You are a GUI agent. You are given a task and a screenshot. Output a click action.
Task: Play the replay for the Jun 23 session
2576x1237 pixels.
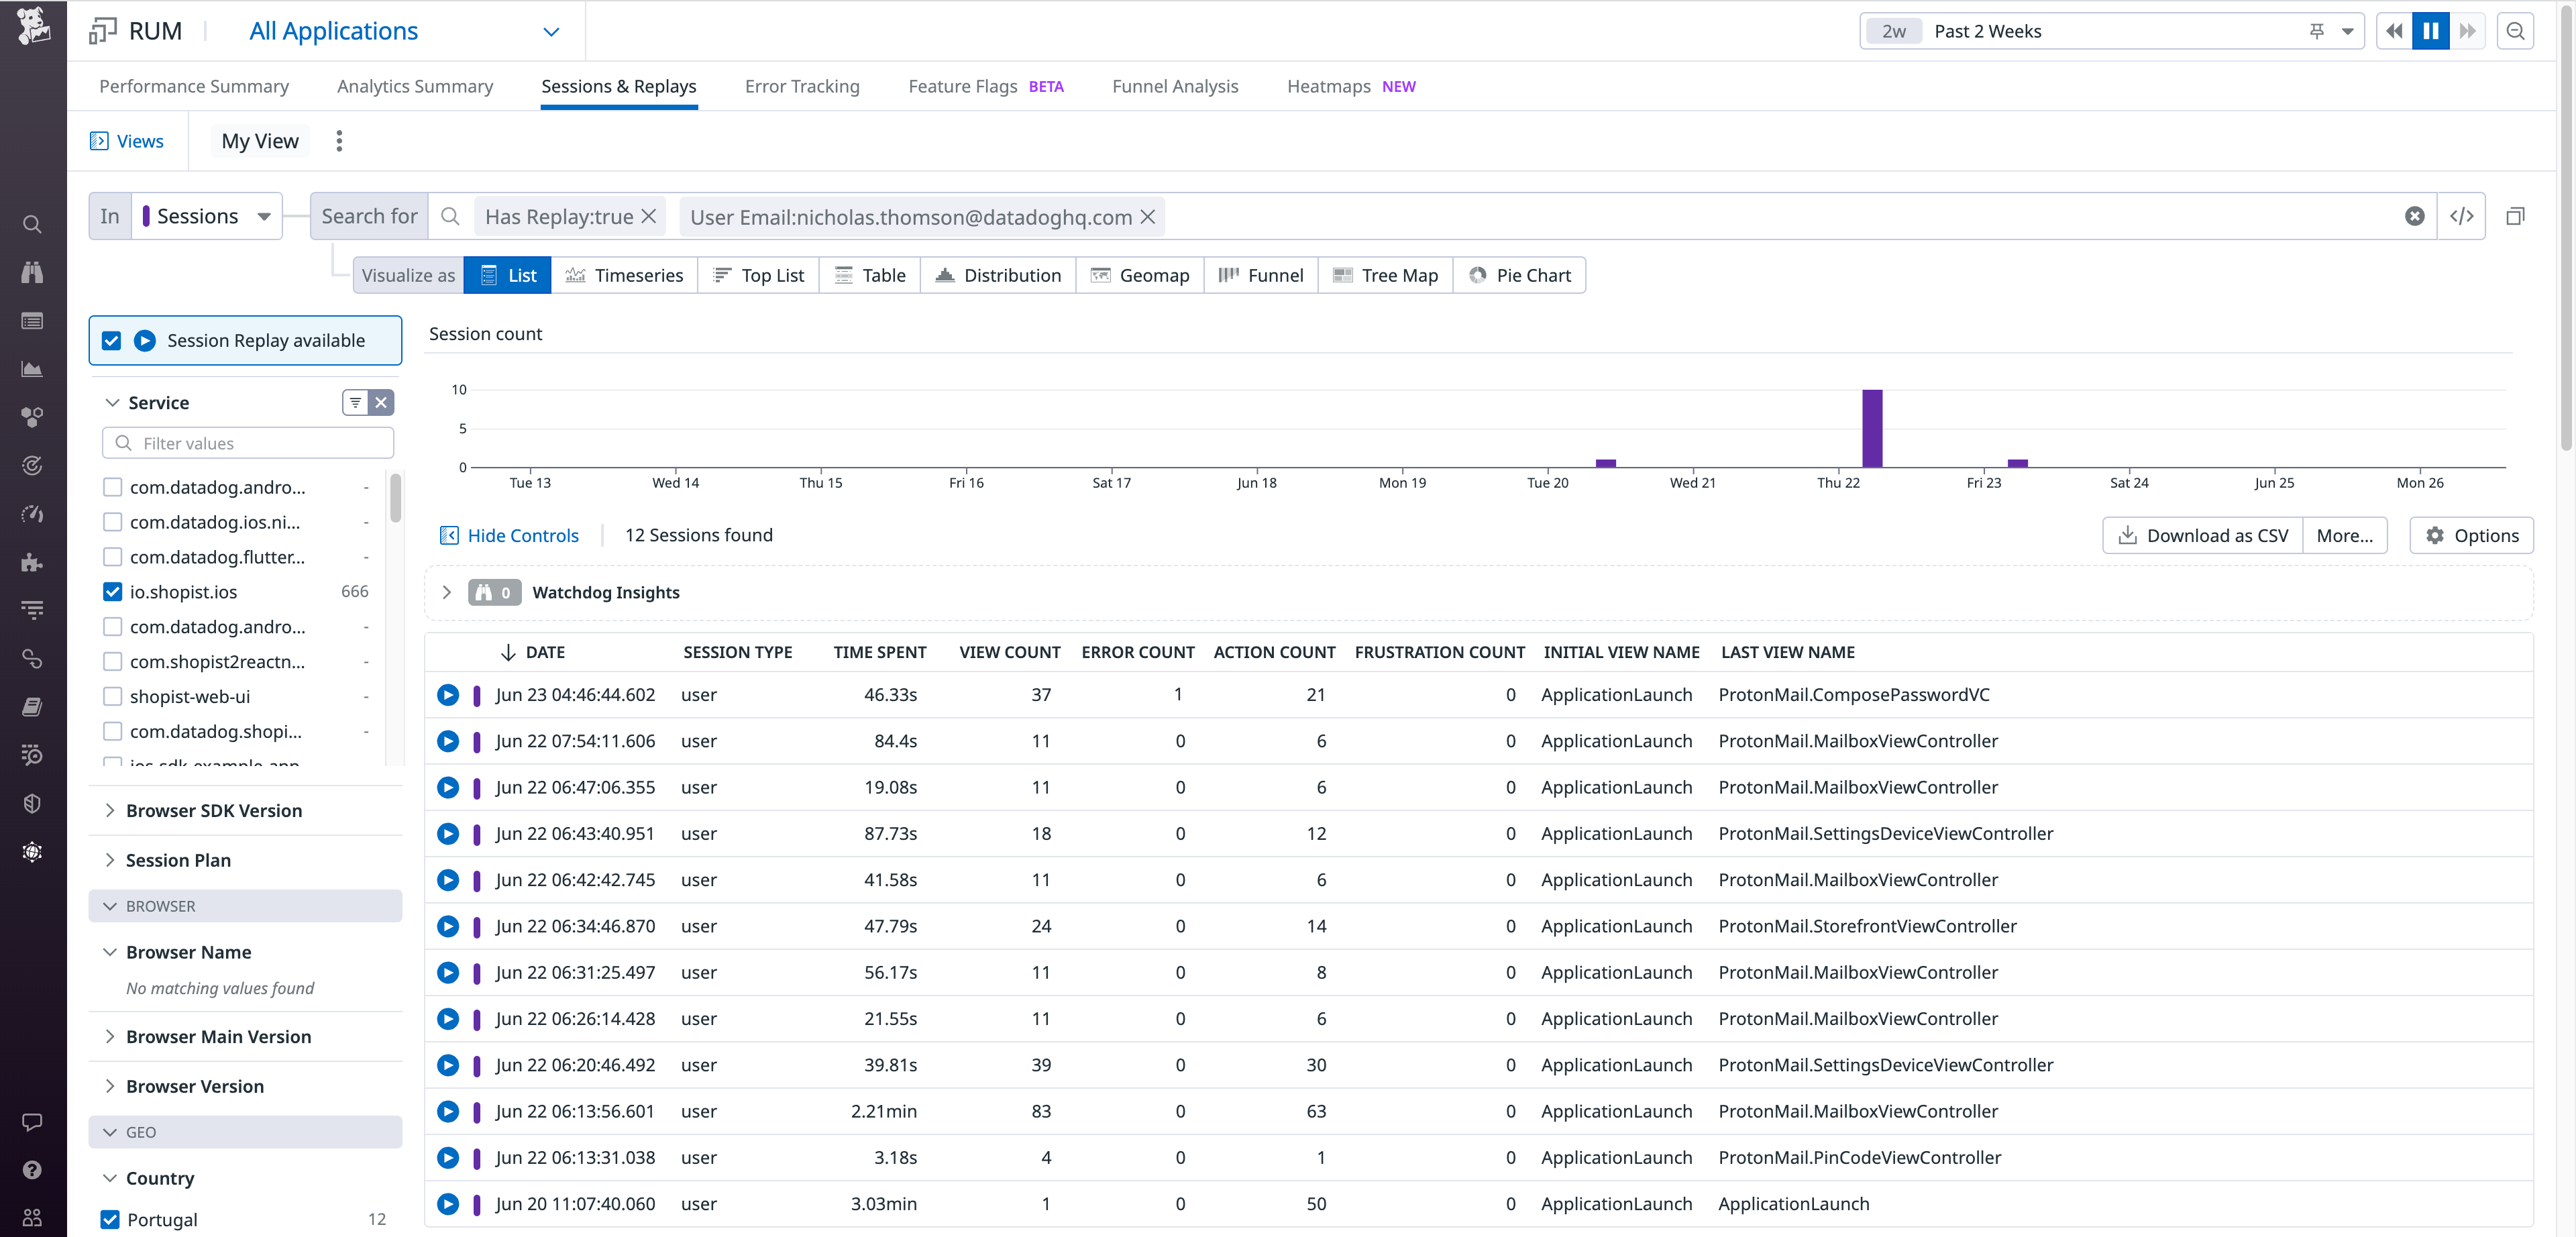tap(448, 695)
